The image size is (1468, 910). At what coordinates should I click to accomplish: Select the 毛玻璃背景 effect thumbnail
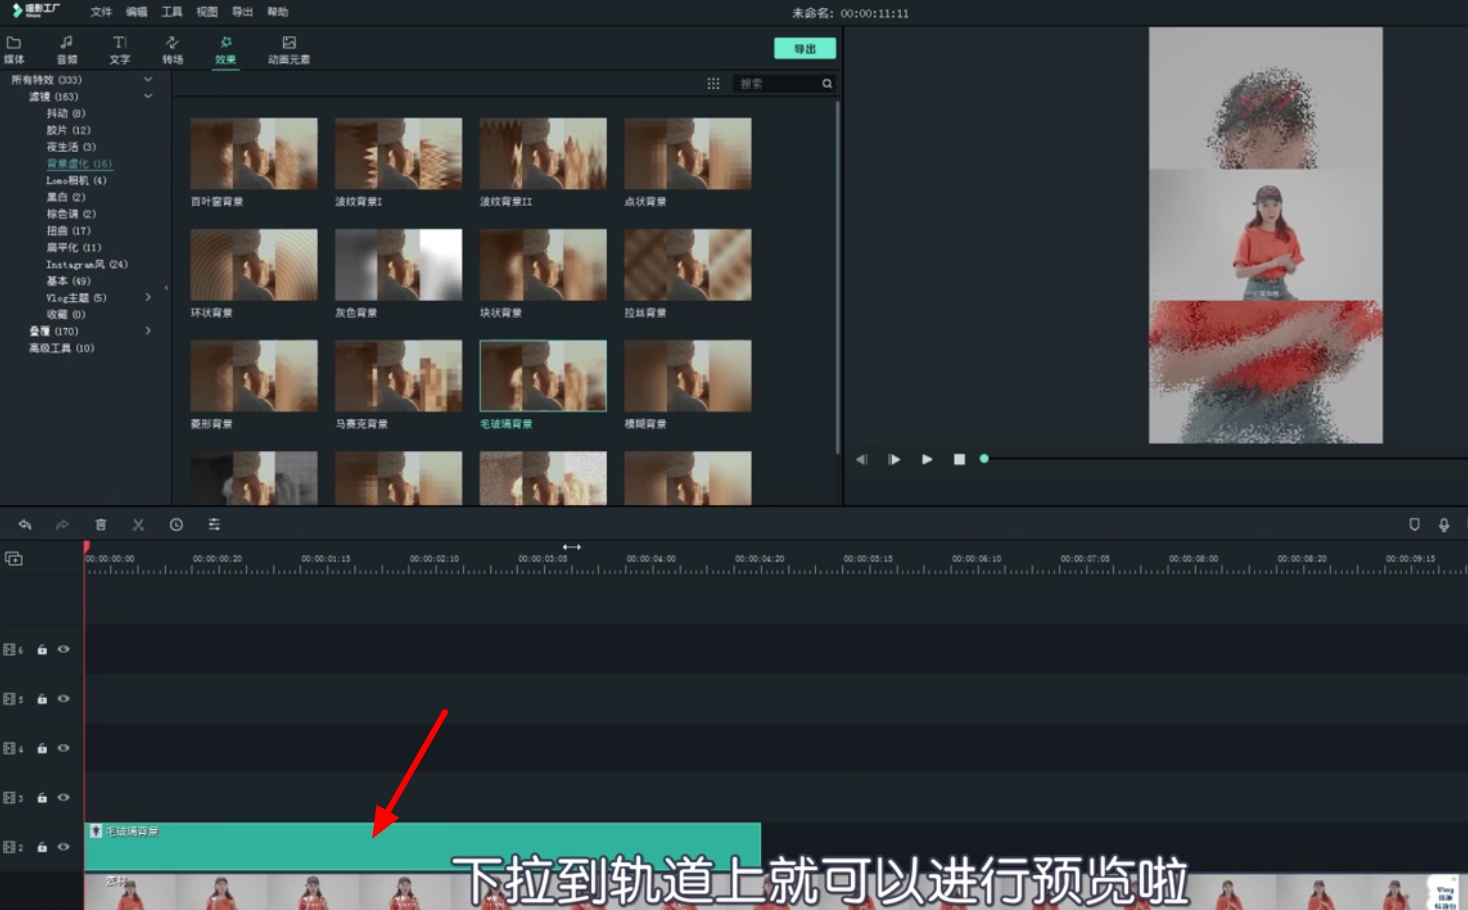tap(542, 375)
